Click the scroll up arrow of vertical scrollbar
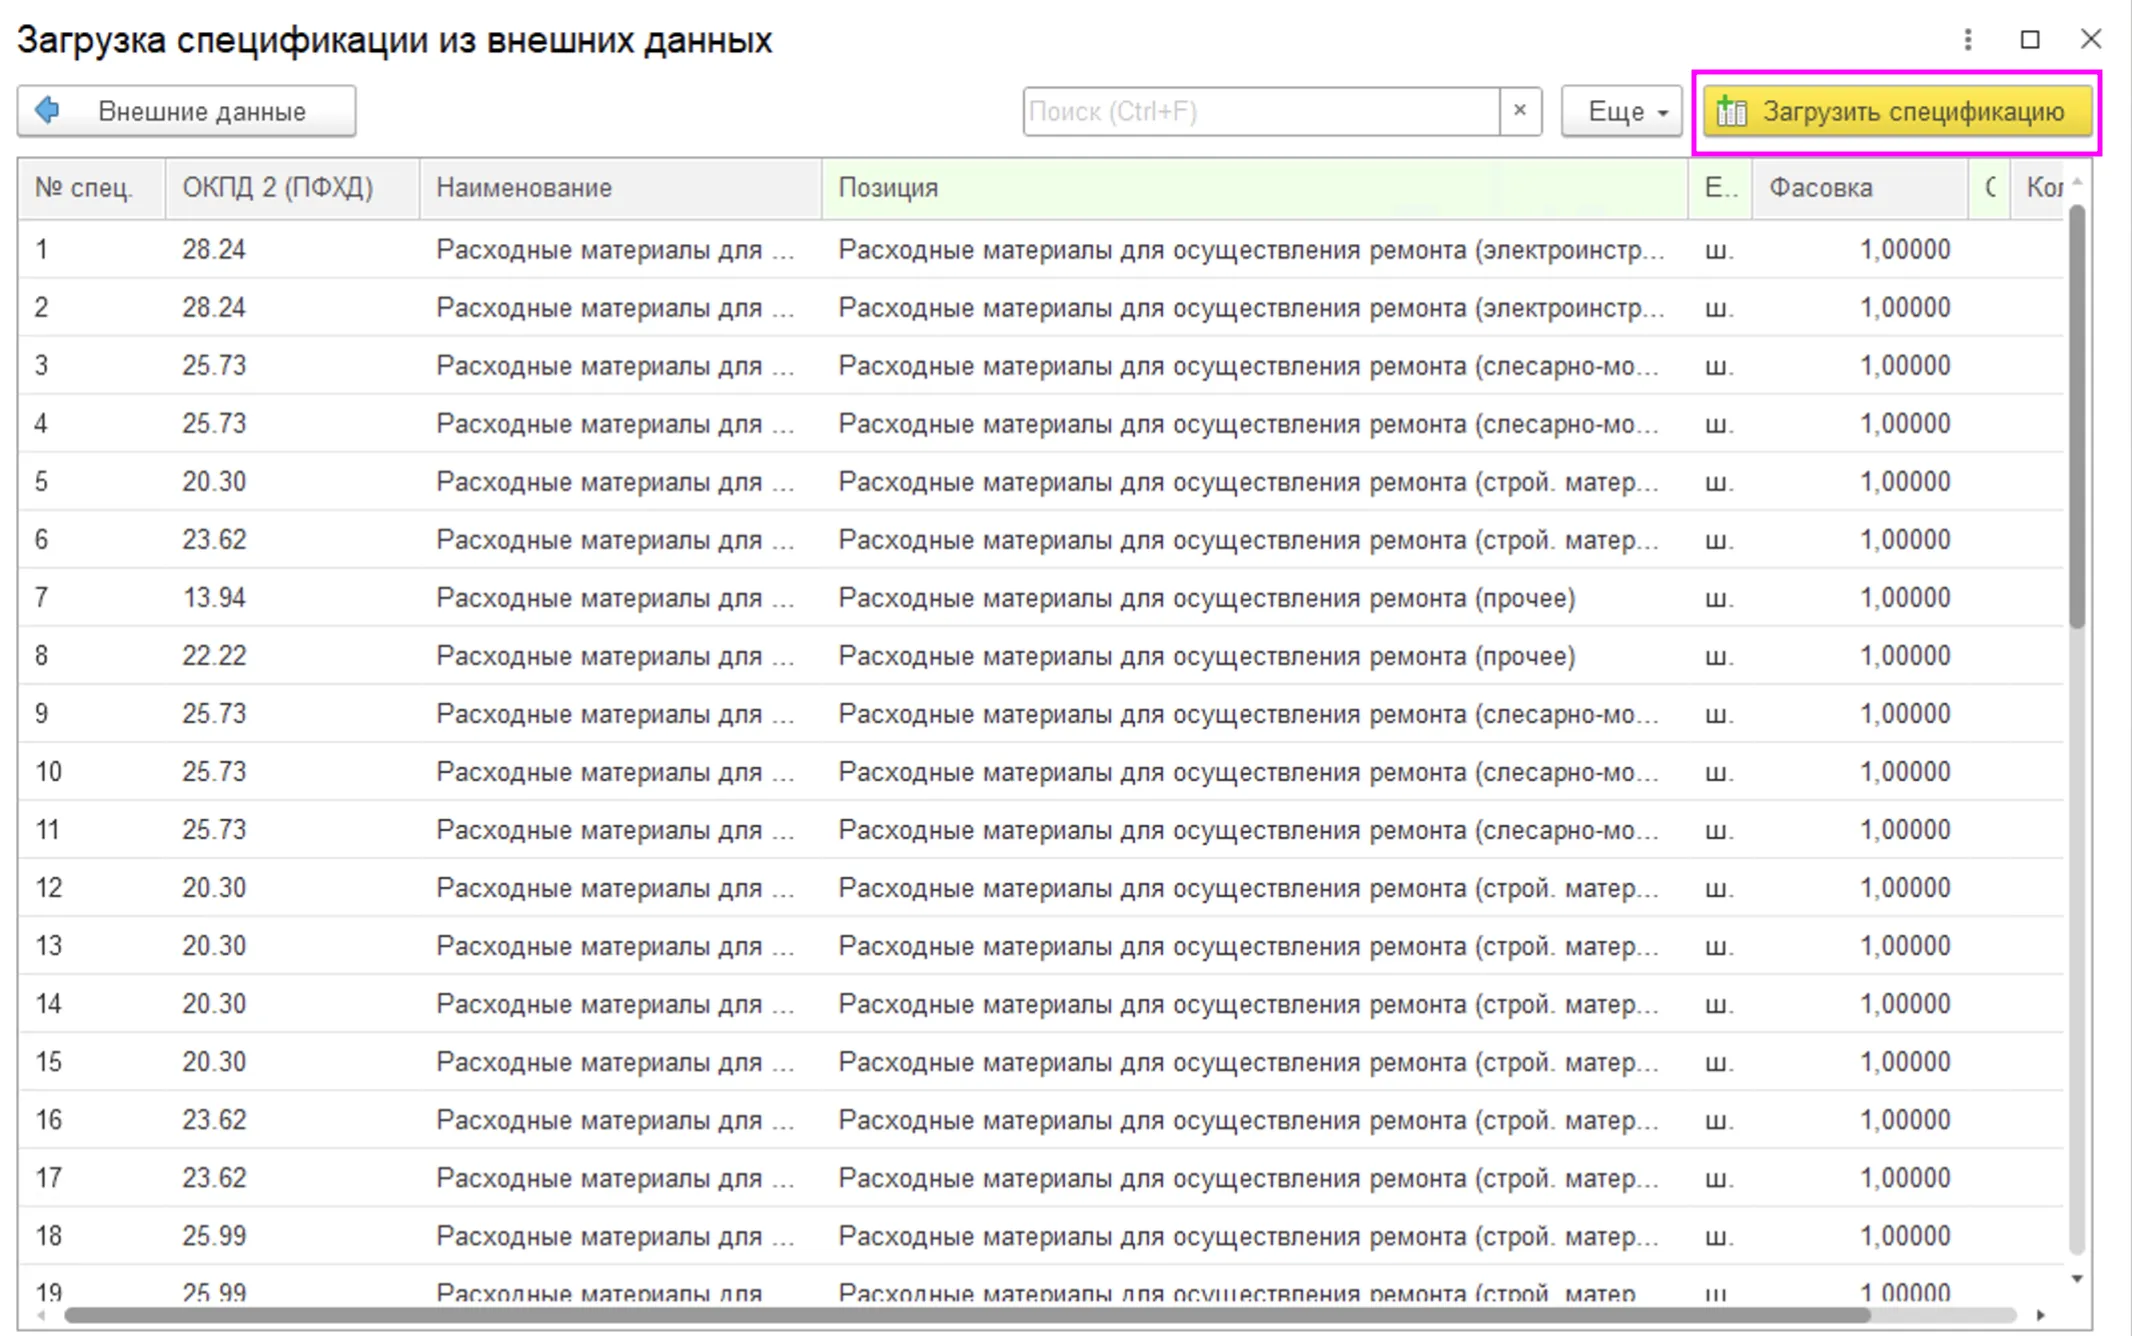The image size is (2132, 1336). (2077, 182)
